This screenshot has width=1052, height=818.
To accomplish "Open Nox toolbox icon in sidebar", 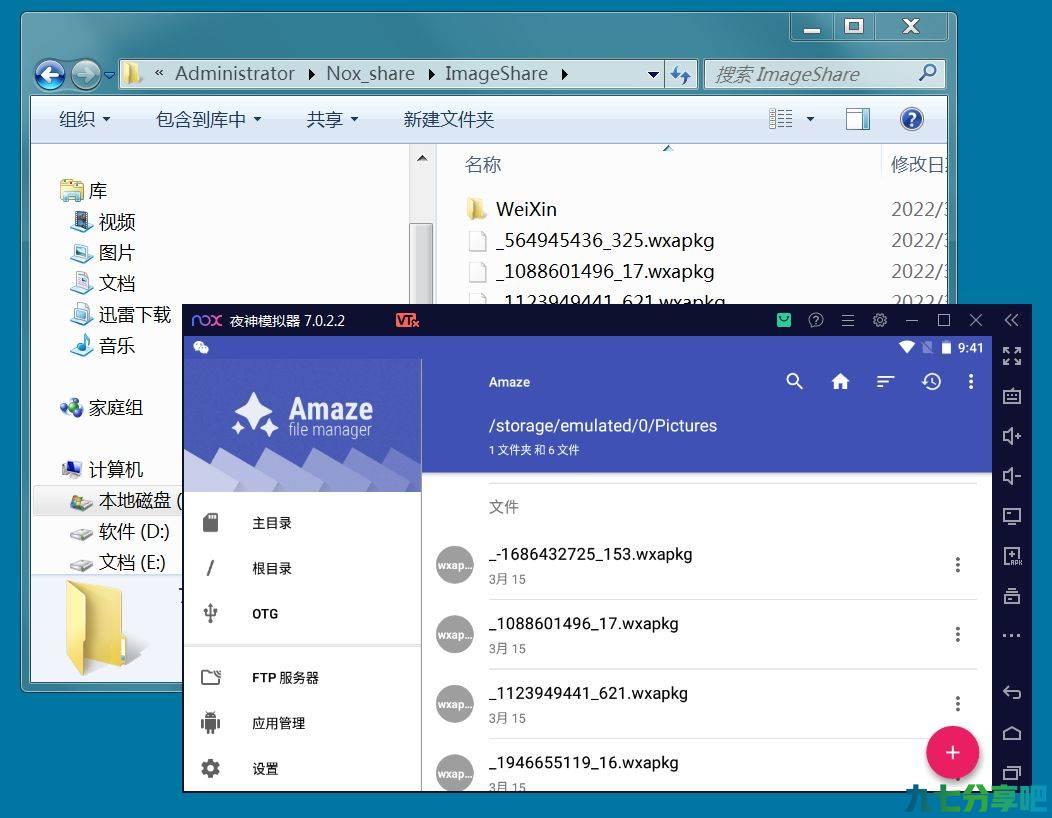I will pyautogui.click(x=1012, y=595).
